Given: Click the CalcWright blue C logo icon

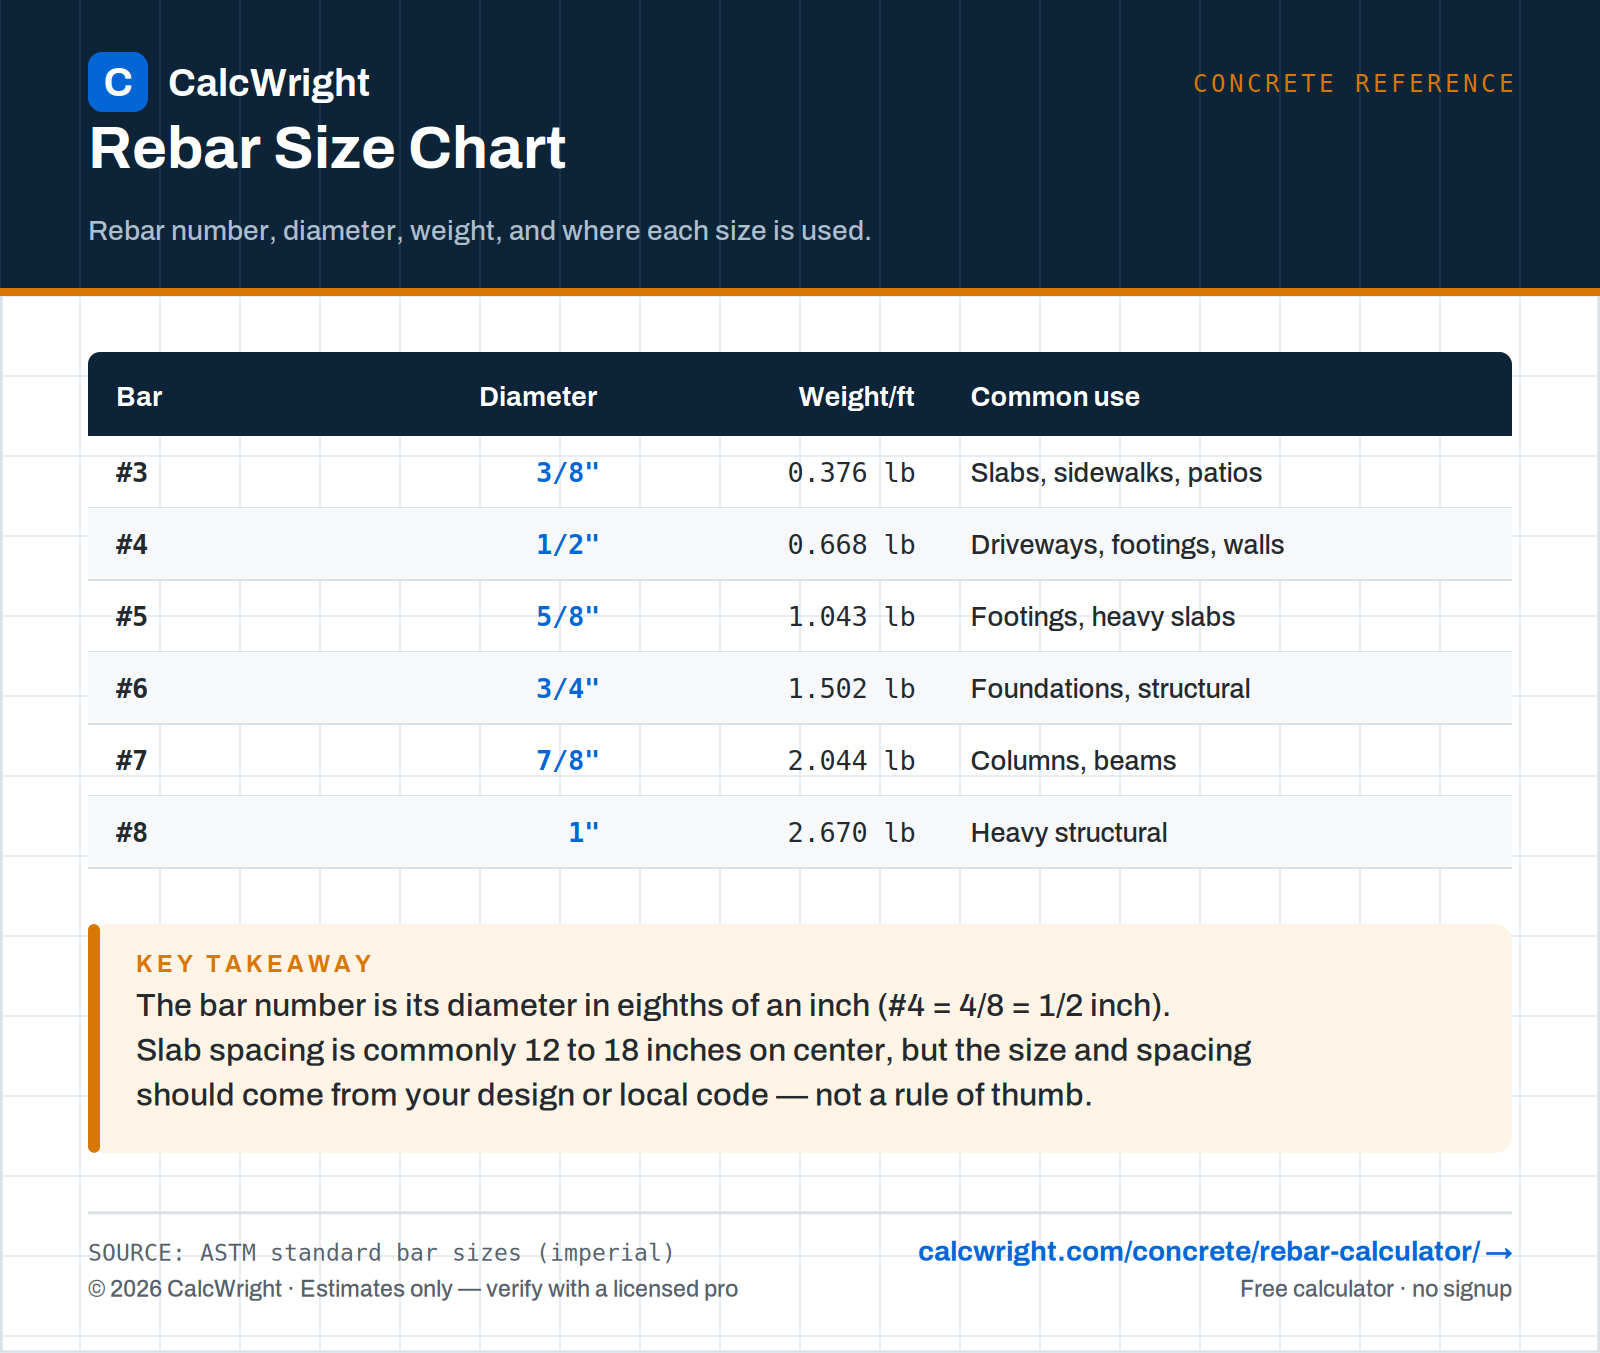Looking at the screenshot, I should 118,82.
